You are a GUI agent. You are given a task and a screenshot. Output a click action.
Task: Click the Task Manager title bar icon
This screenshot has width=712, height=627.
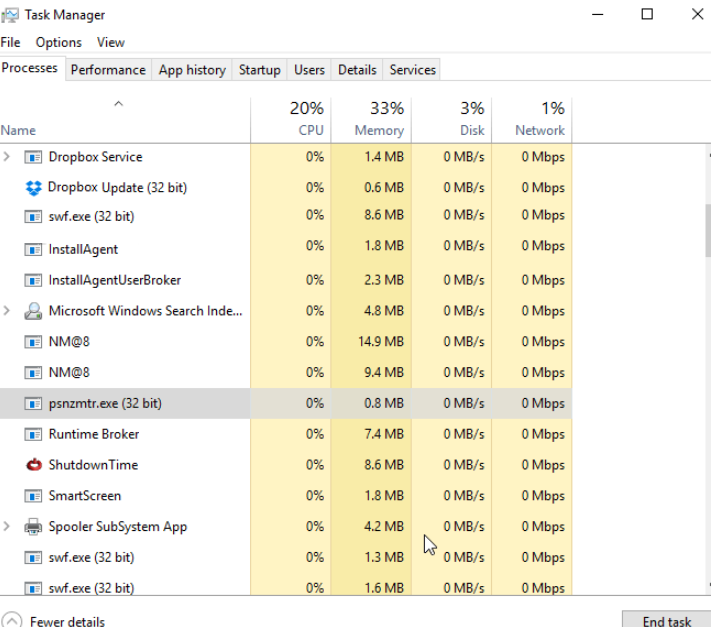pyautogui.click(x=11, y=14)
